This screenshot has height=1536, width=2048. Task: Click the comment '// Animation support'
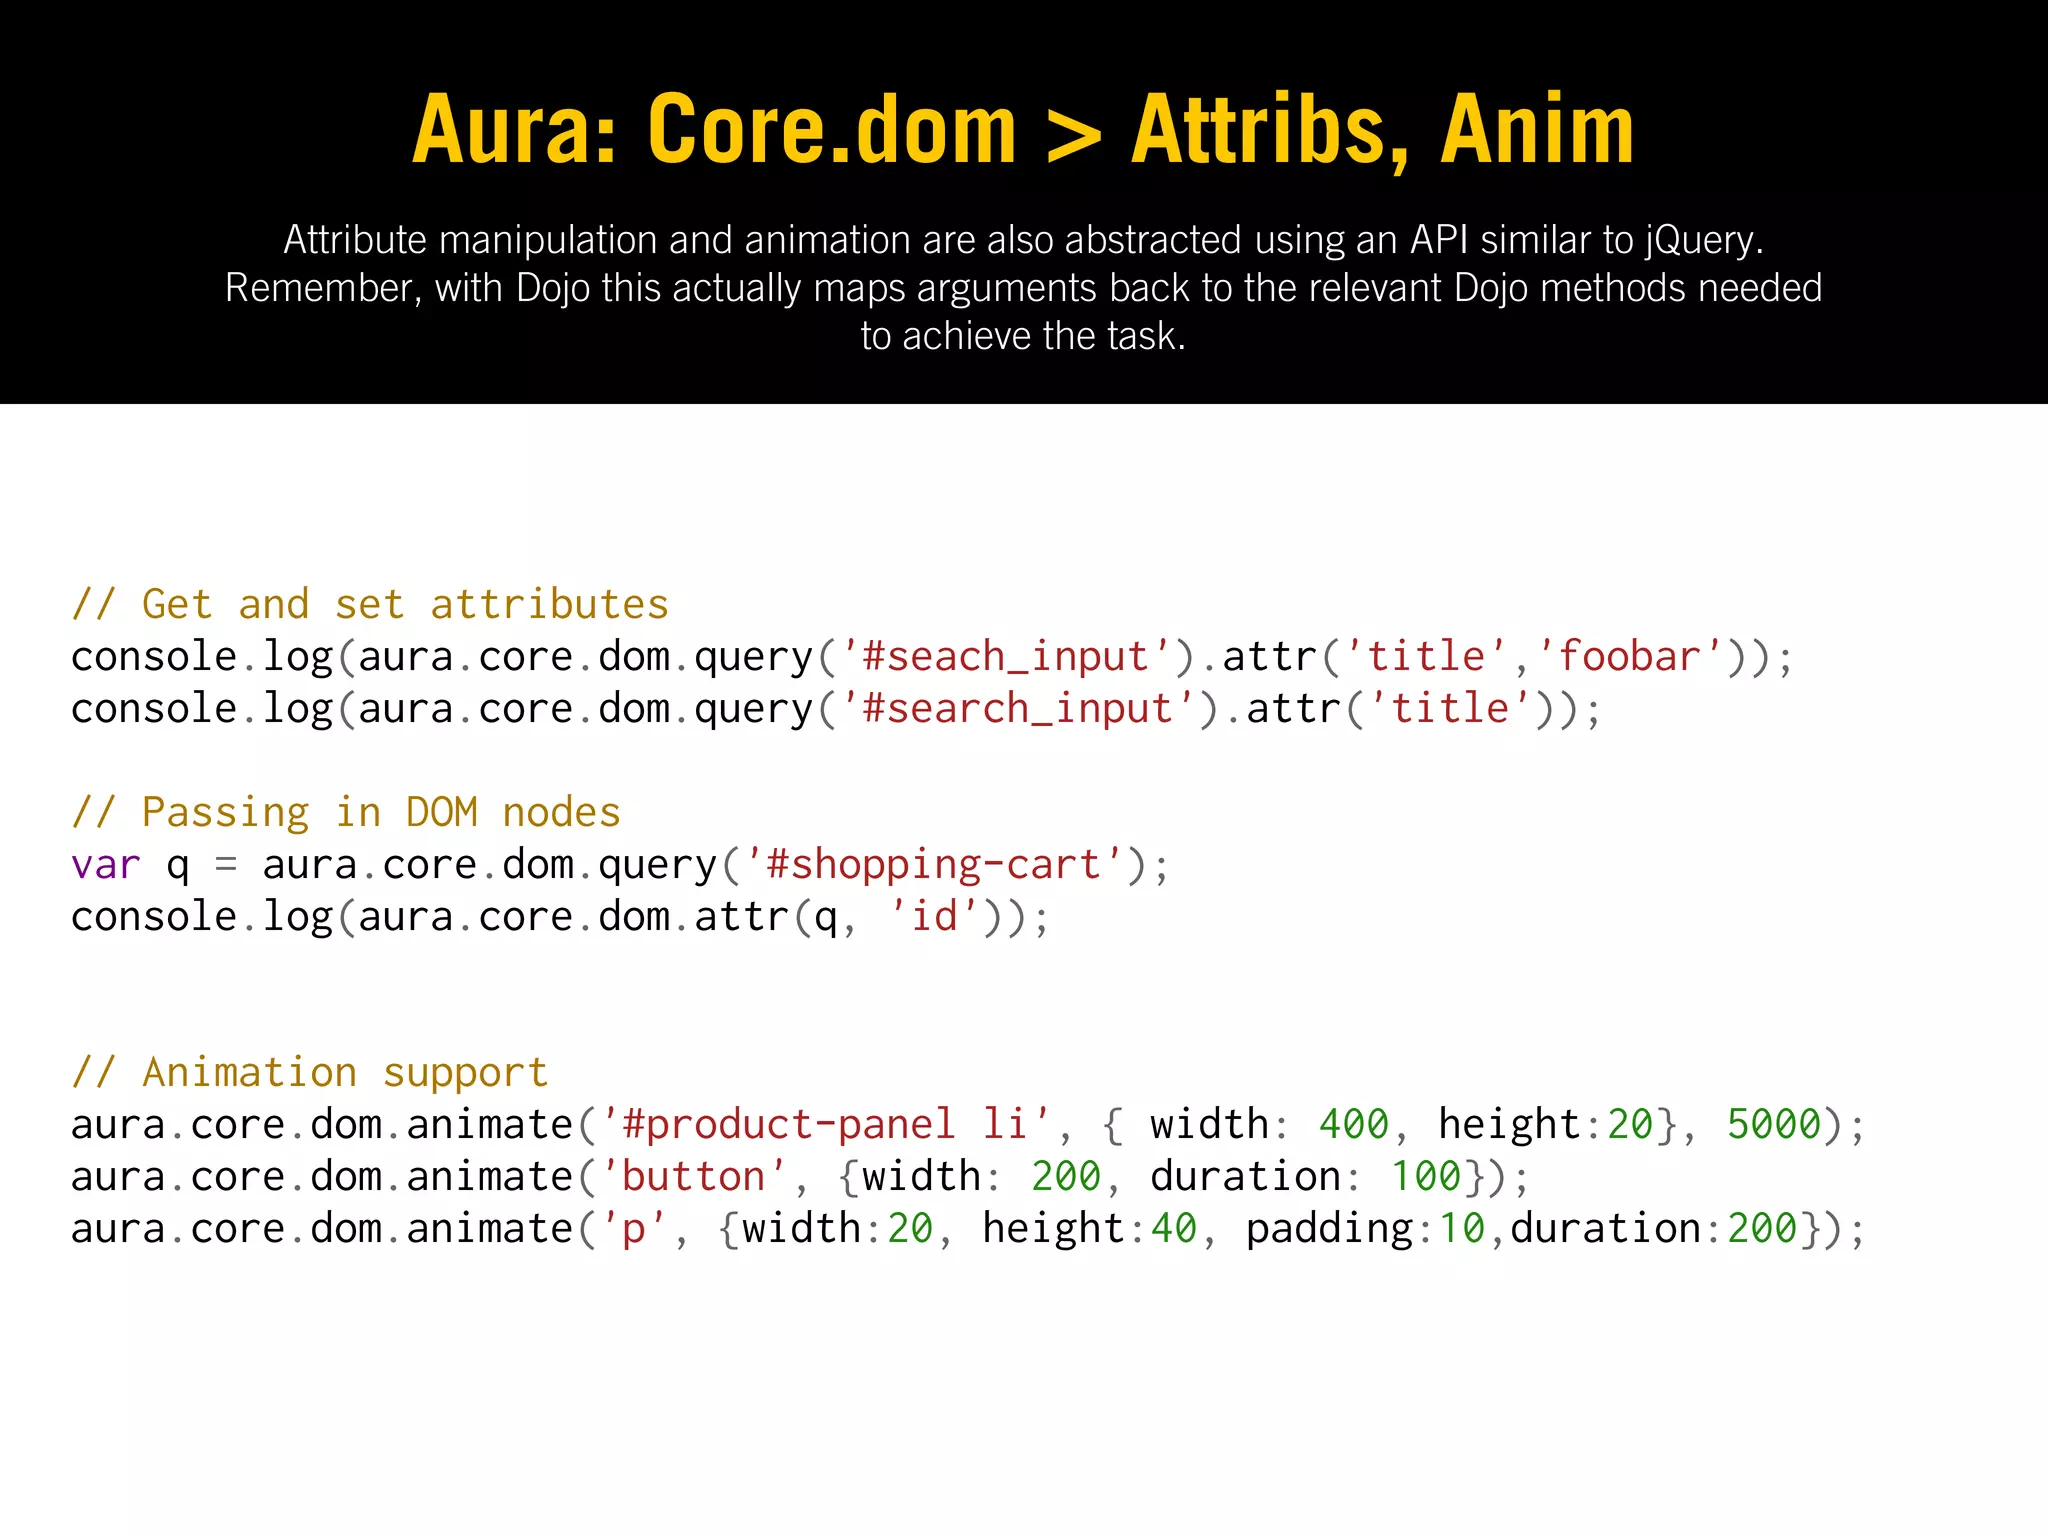310,1073
